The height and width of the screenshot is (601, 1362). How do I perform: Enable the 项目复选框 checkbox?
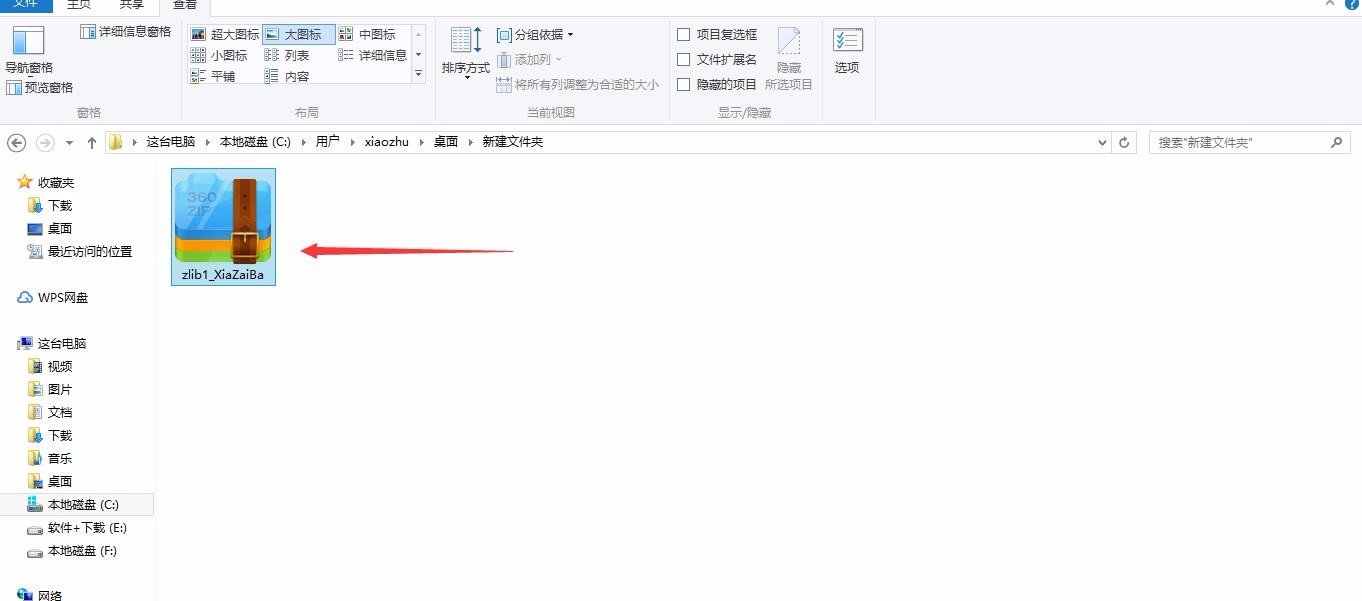[x=685, y=33]
